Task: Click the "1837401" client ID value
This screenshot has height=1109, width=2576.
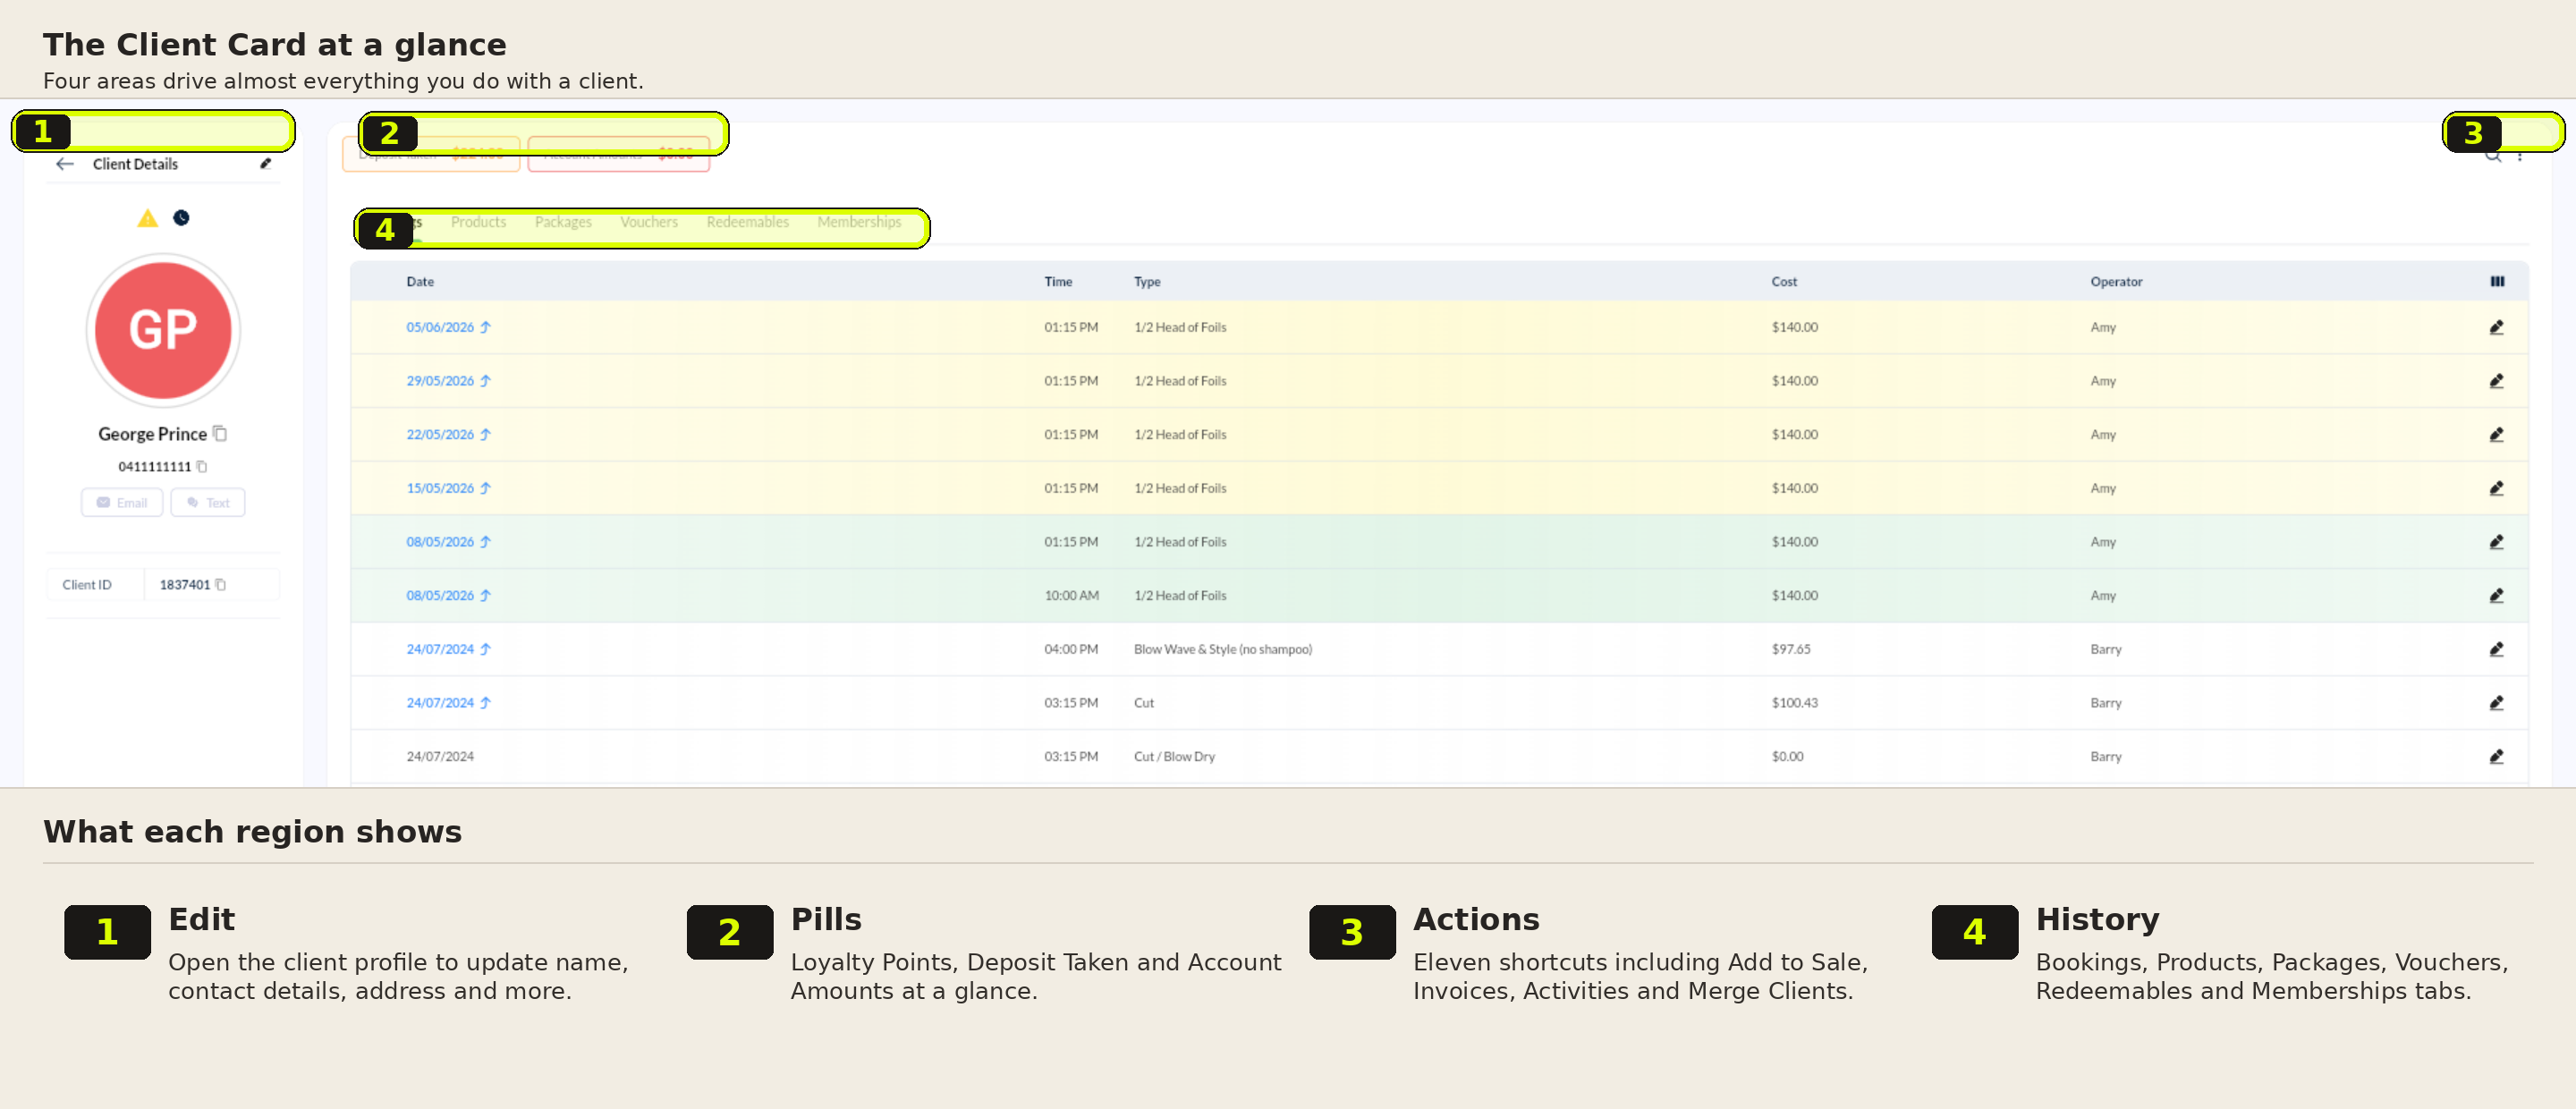Action: coord(185,585)
